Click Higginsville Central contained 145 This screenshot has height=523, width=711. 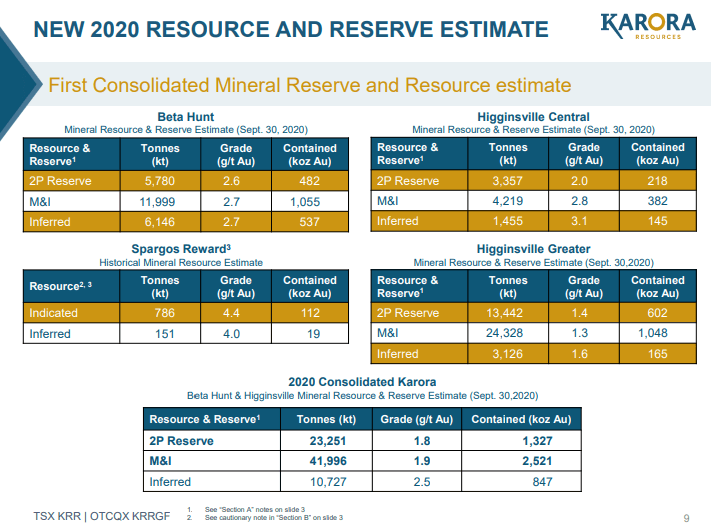tap(657, 221)
